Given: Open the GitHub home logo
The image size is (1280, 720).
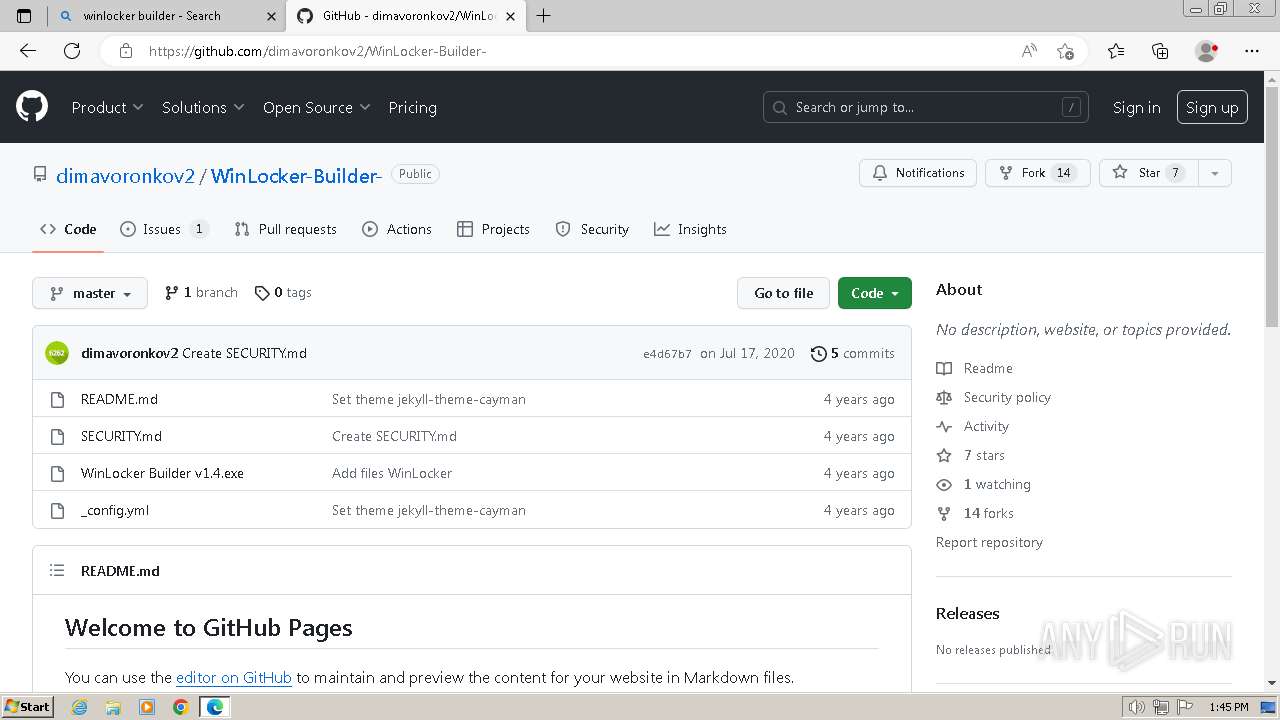Looking at the screenshot, I should click(x=32, y=107).
